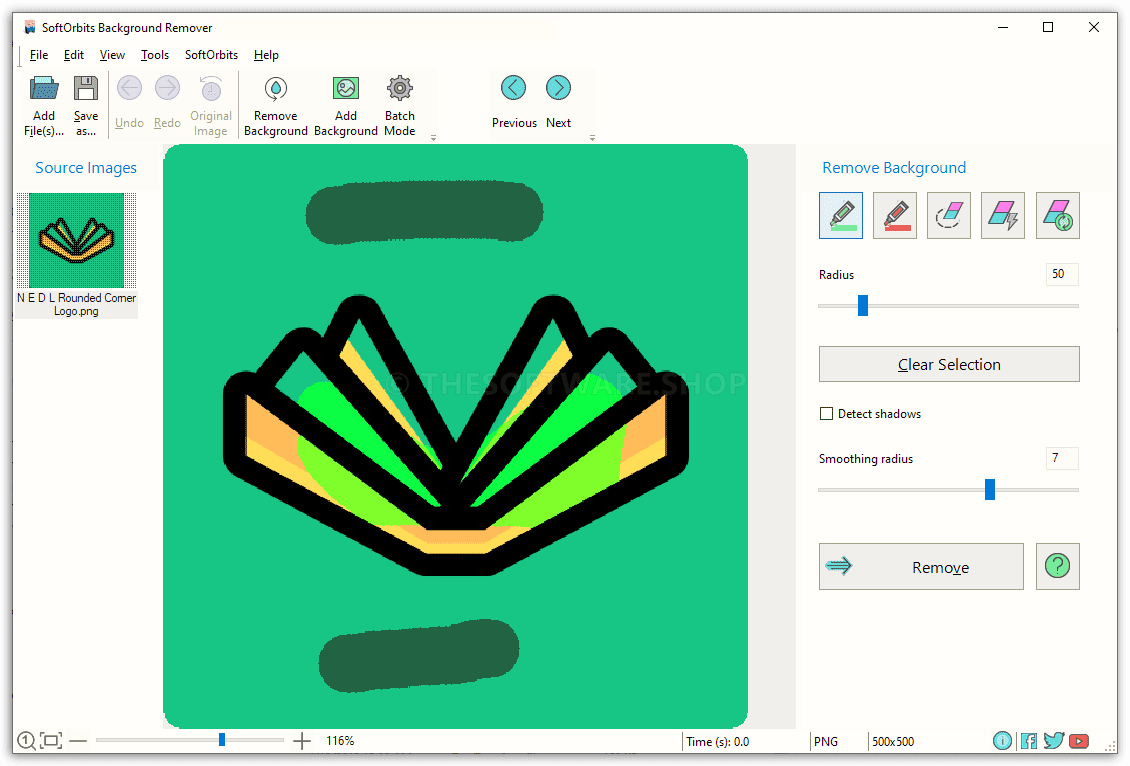Click the Add File(s) toolbar icon
Screen dimensions: 1130x766
(44, 88)
